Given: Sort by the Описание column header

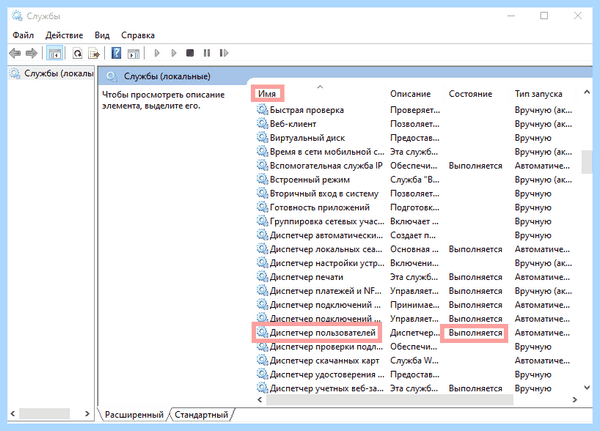Looking at the screenshot, I should [x=410, y=94].
